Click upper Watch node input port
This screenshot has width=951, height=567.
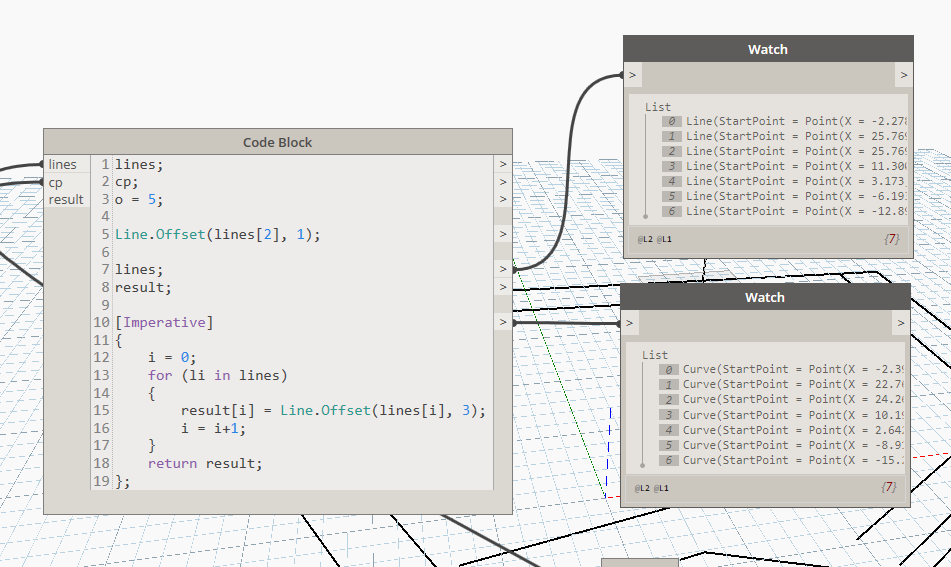[x=633, y=75]
